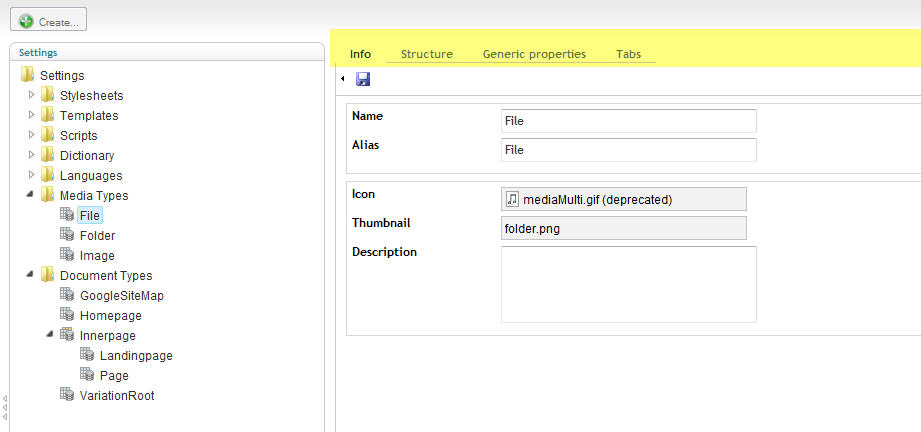Image resolution: width=921 pixels, height=432 pixels.
Task: Click into the Description text area
Action: [628, 284]
